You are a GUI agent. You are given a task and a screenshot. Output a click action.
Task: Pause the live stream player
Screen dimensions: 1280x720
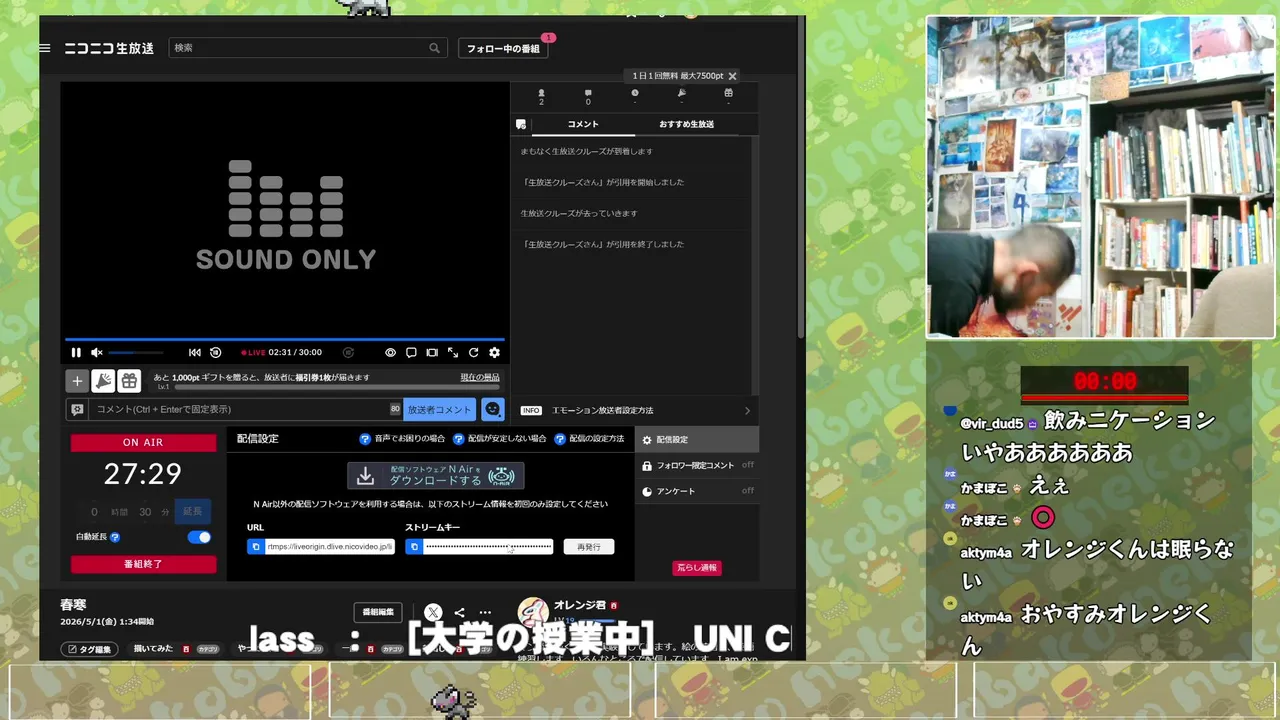click(76, 352)
